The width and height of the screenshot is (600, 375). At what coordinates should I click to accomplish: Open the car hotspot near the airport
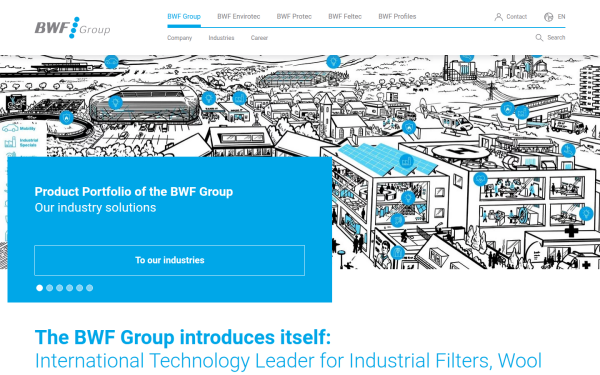111,61
